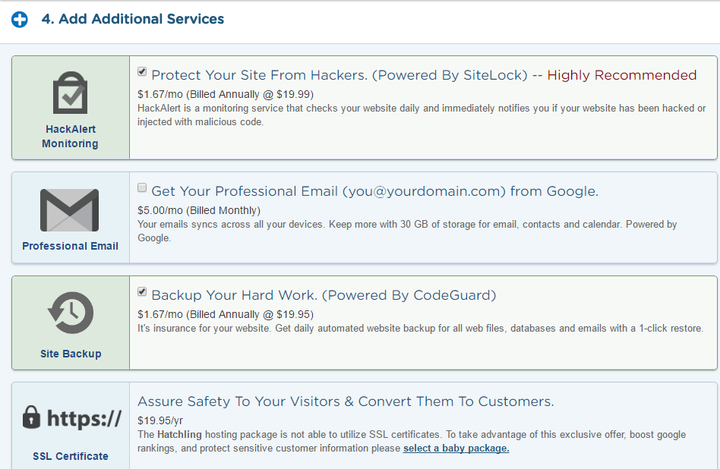The image size is (720, 469).
Task: Click the '$19.95/yr' SSL price text
Action: (x=160, y=421)
